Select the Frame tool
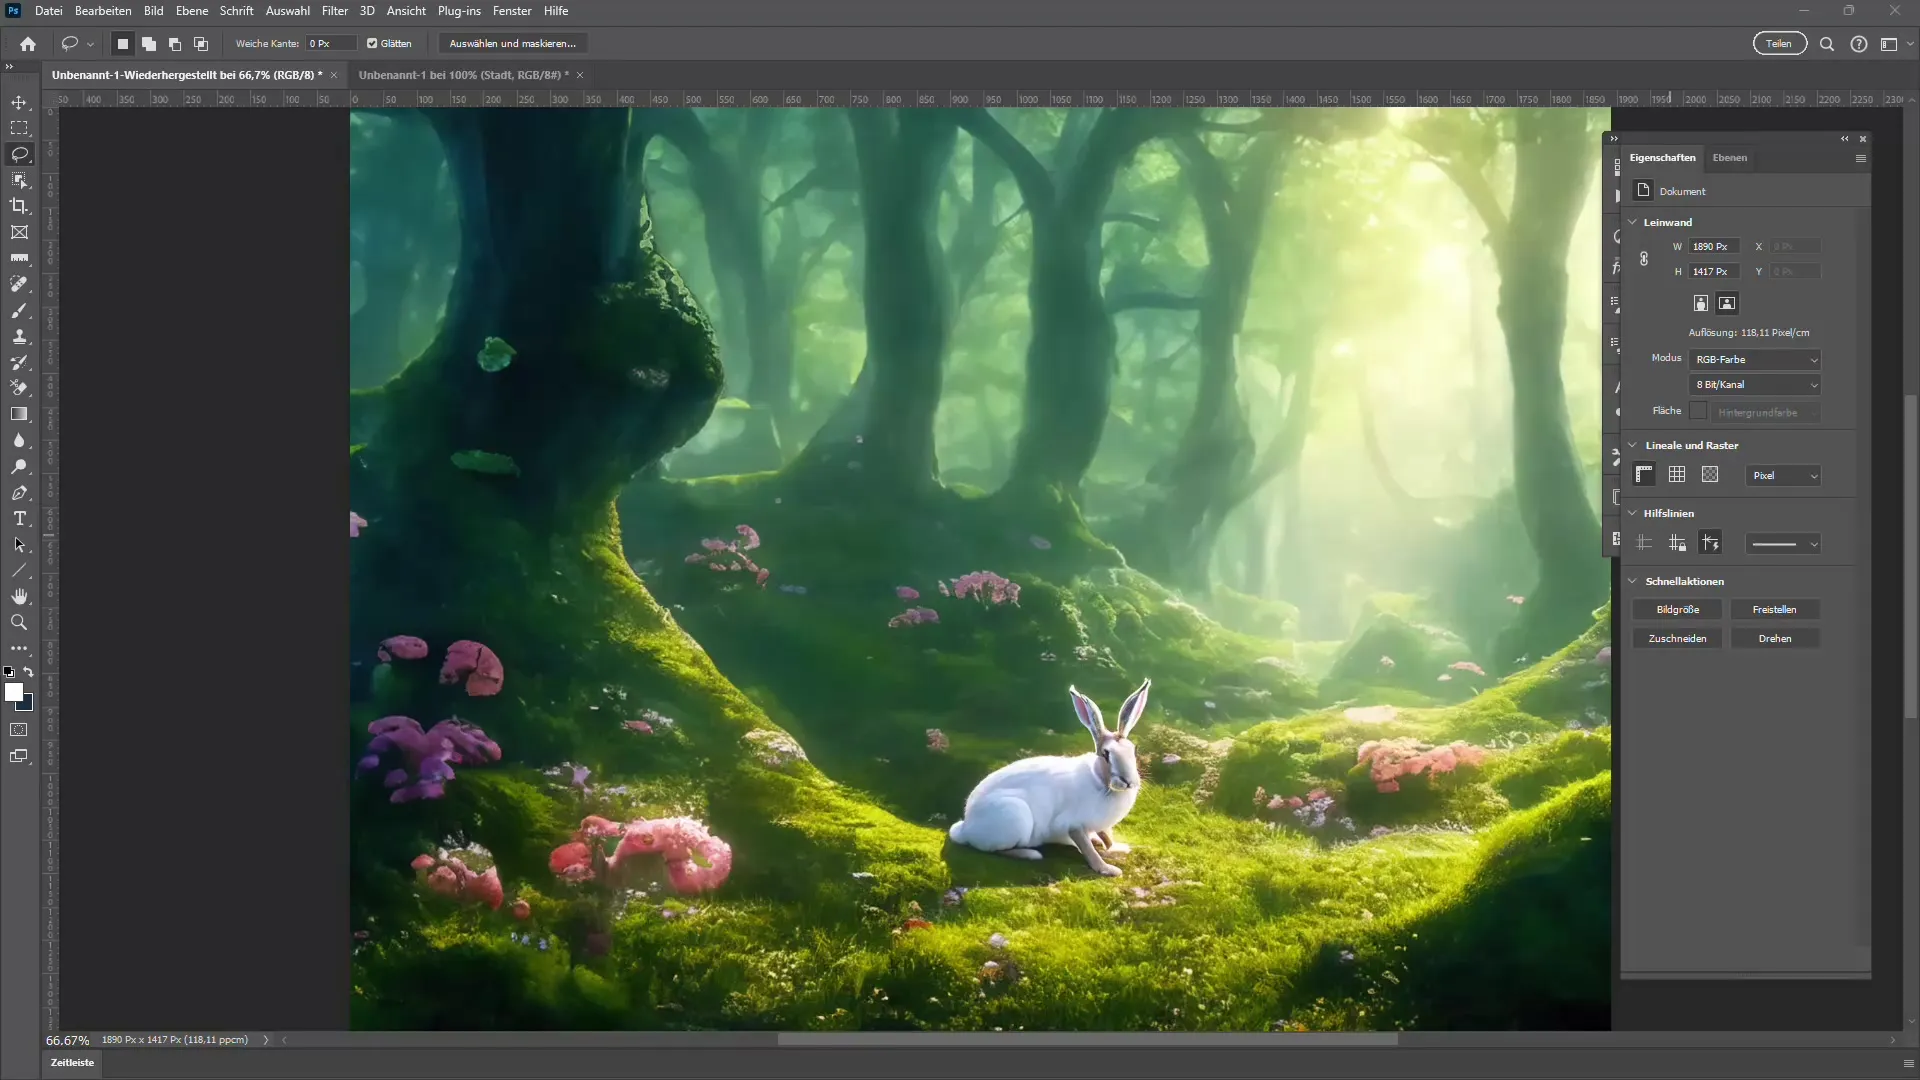 [19, 232]
